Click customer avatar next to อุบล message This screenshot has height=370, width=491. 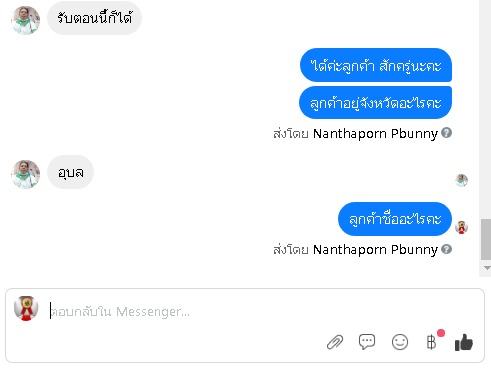(x=26, y=174)
